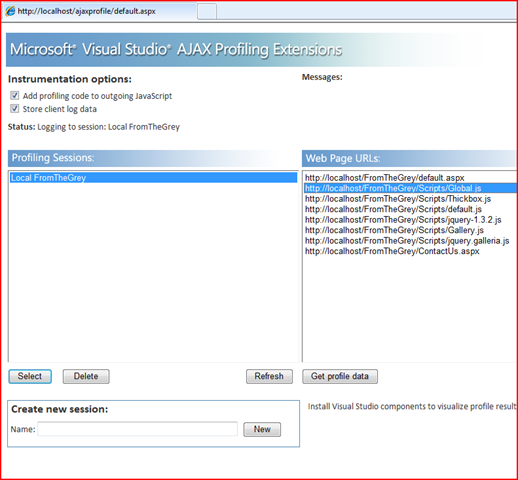518x480 pixels.
Task: Click the Delete session button
Action: click(86, 376)
